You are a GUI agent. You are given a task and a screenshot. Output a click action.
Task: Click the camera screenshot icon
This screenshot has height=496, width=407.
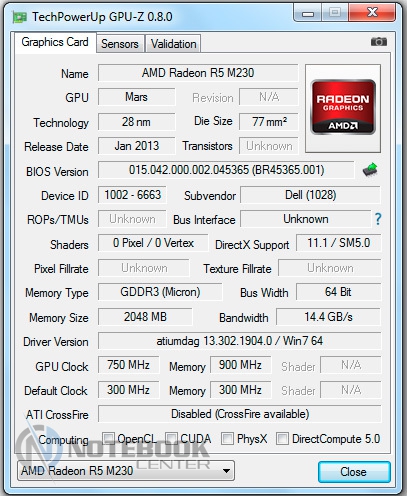point(379,42)
